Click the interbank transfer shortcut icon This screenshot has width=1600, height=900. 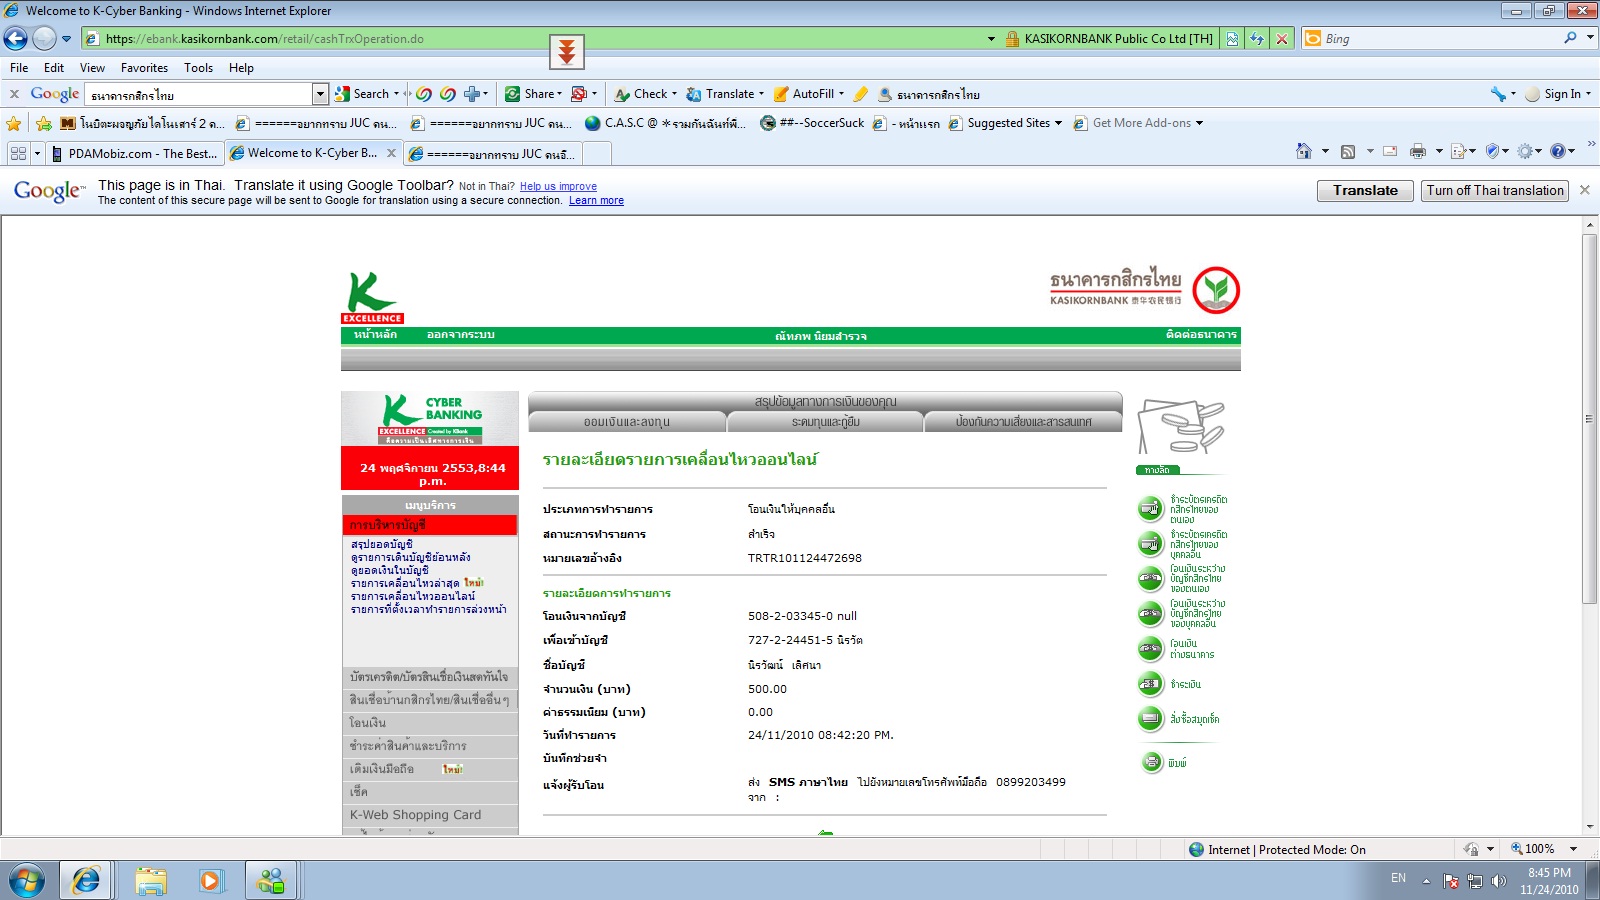[1151, 649]
